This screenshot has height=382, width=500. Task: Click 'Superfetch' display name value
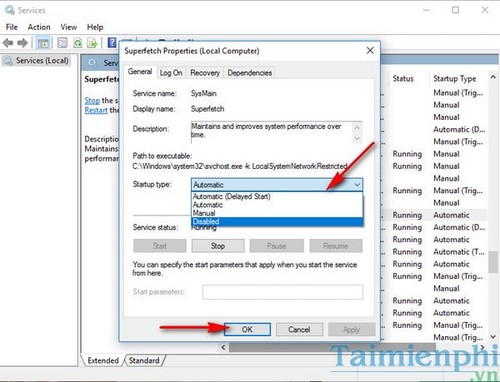[207, 109]
